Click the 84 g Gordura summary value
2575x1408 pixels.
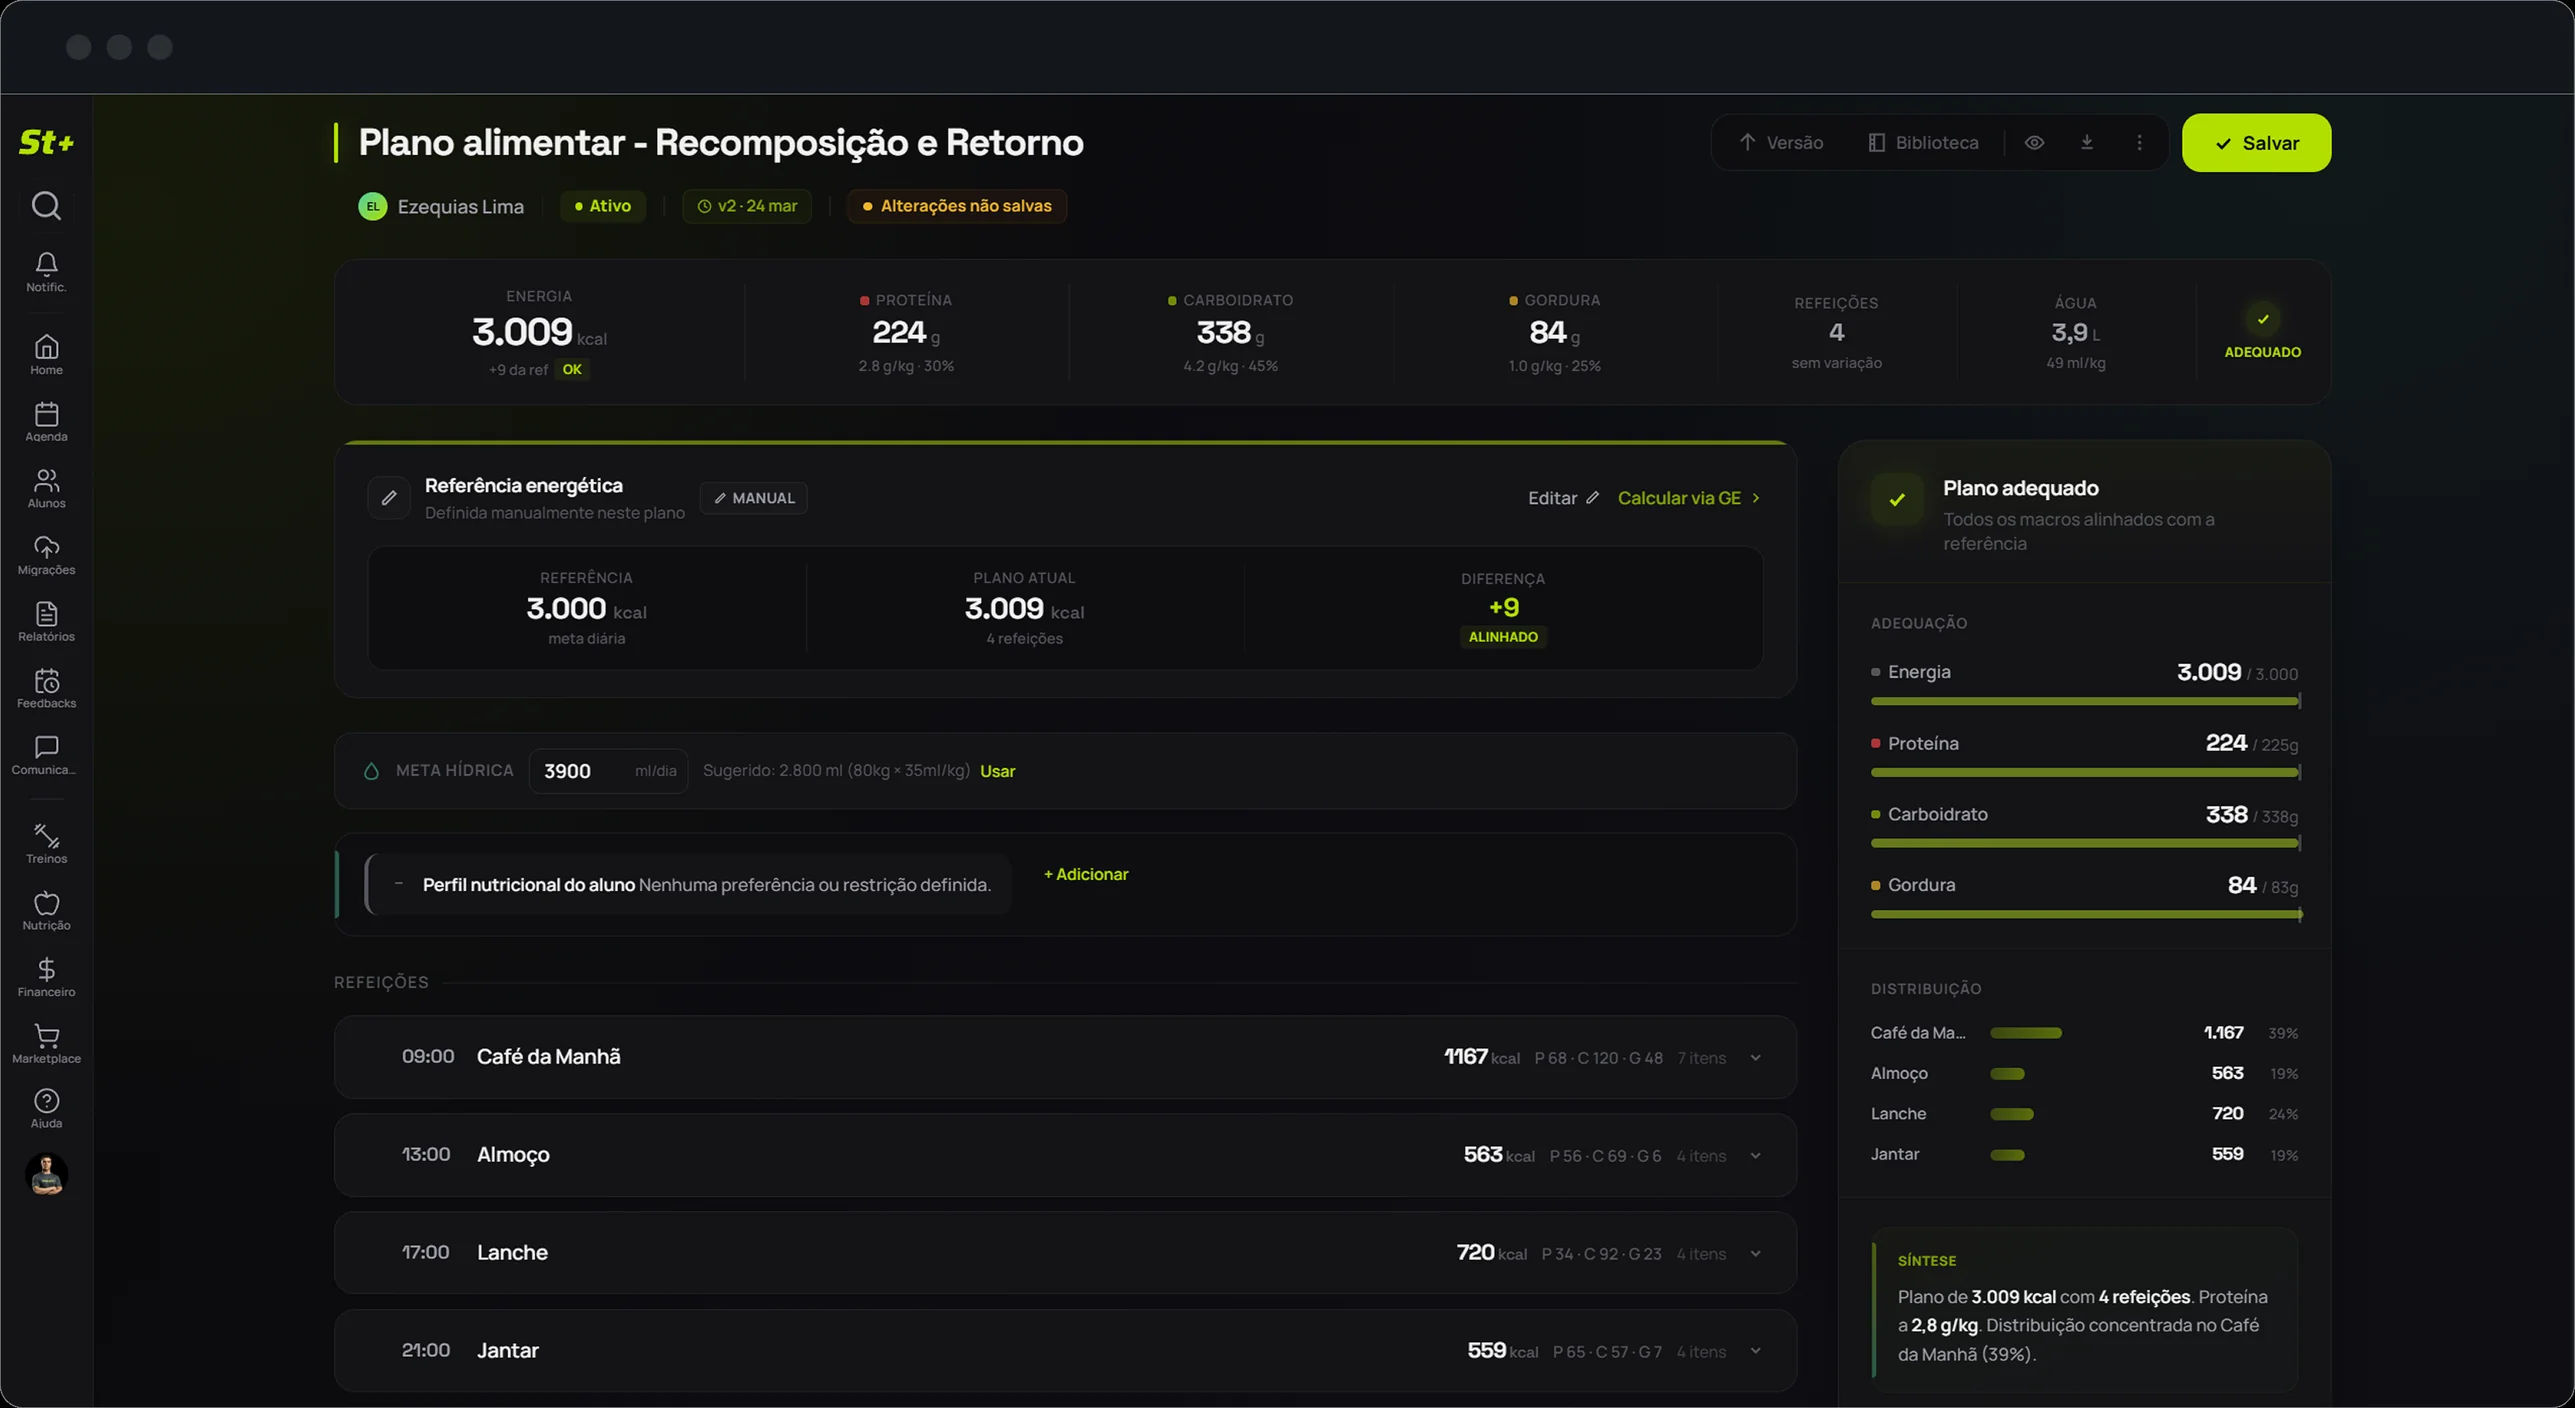tap(1554, 332)
